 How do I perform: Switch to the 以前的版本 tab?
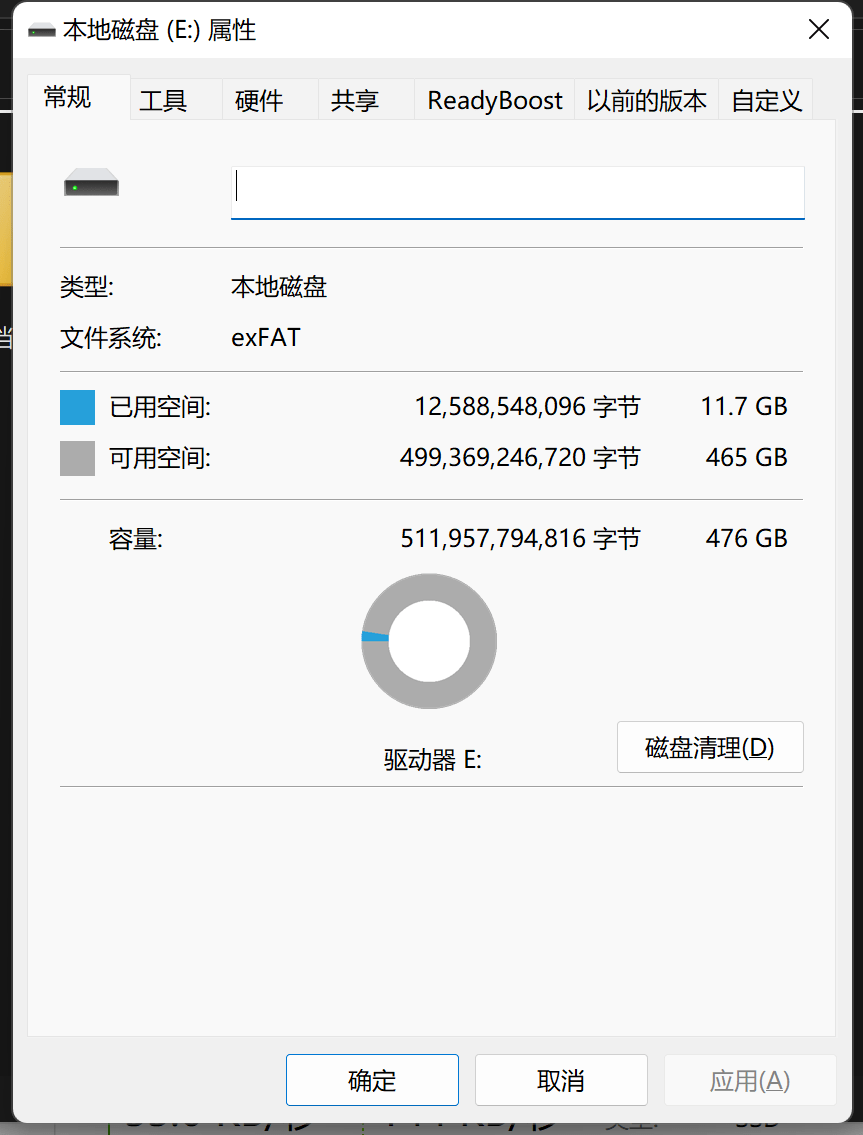pos(645,99)
